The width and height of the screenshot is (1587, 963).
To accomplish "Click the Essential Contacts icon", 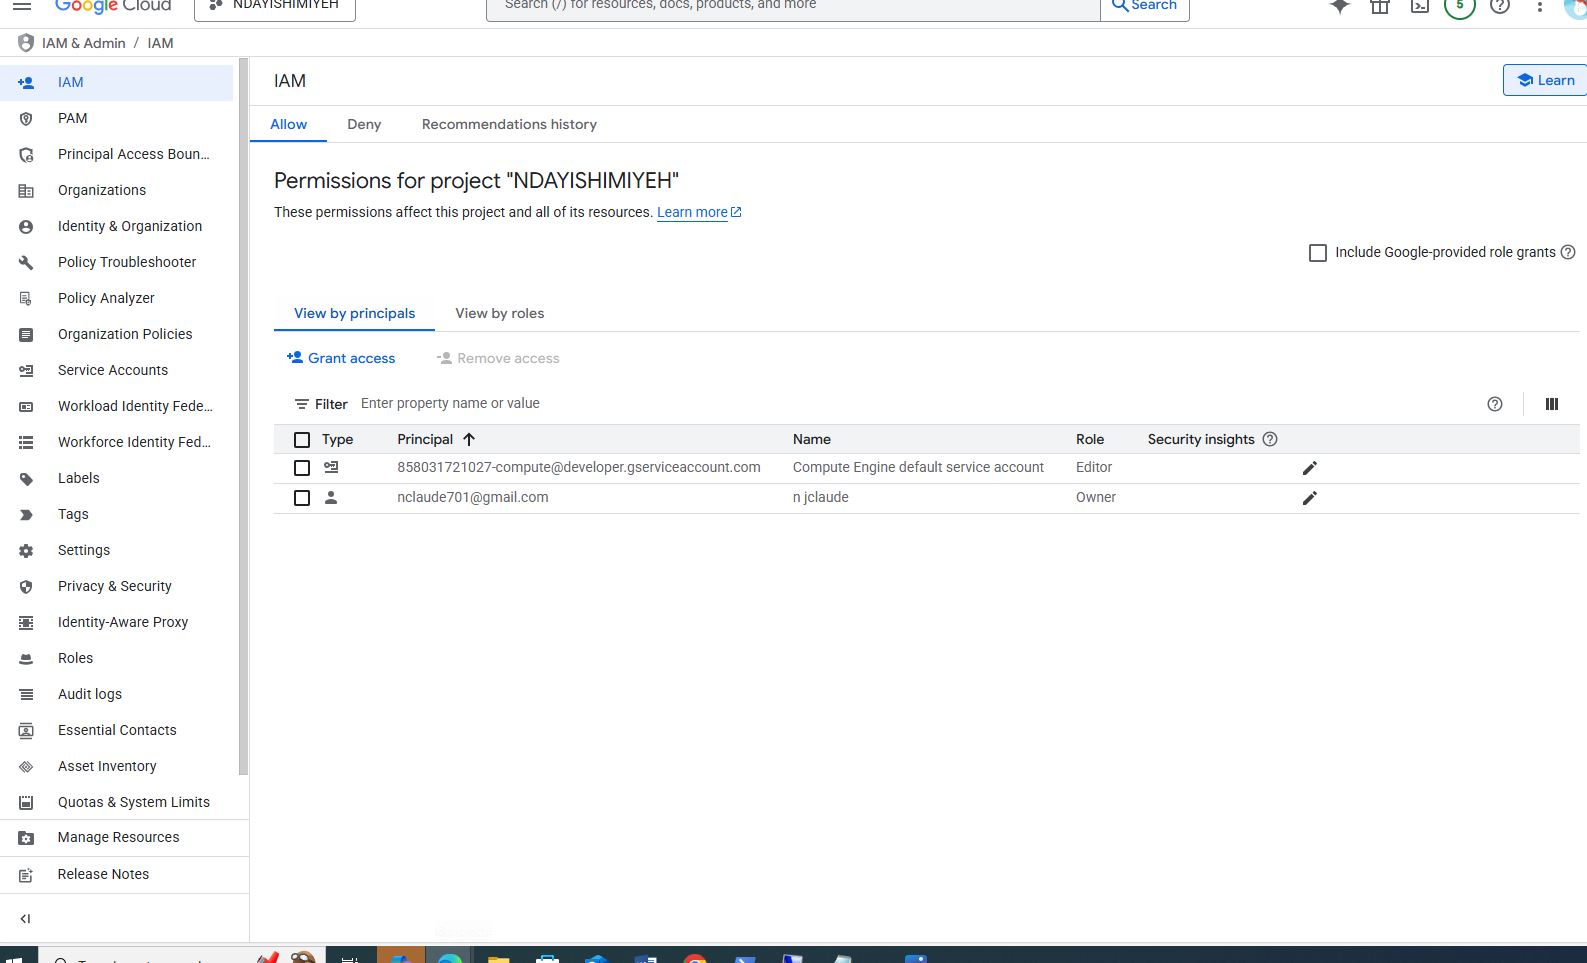I will tap(26, 730).
